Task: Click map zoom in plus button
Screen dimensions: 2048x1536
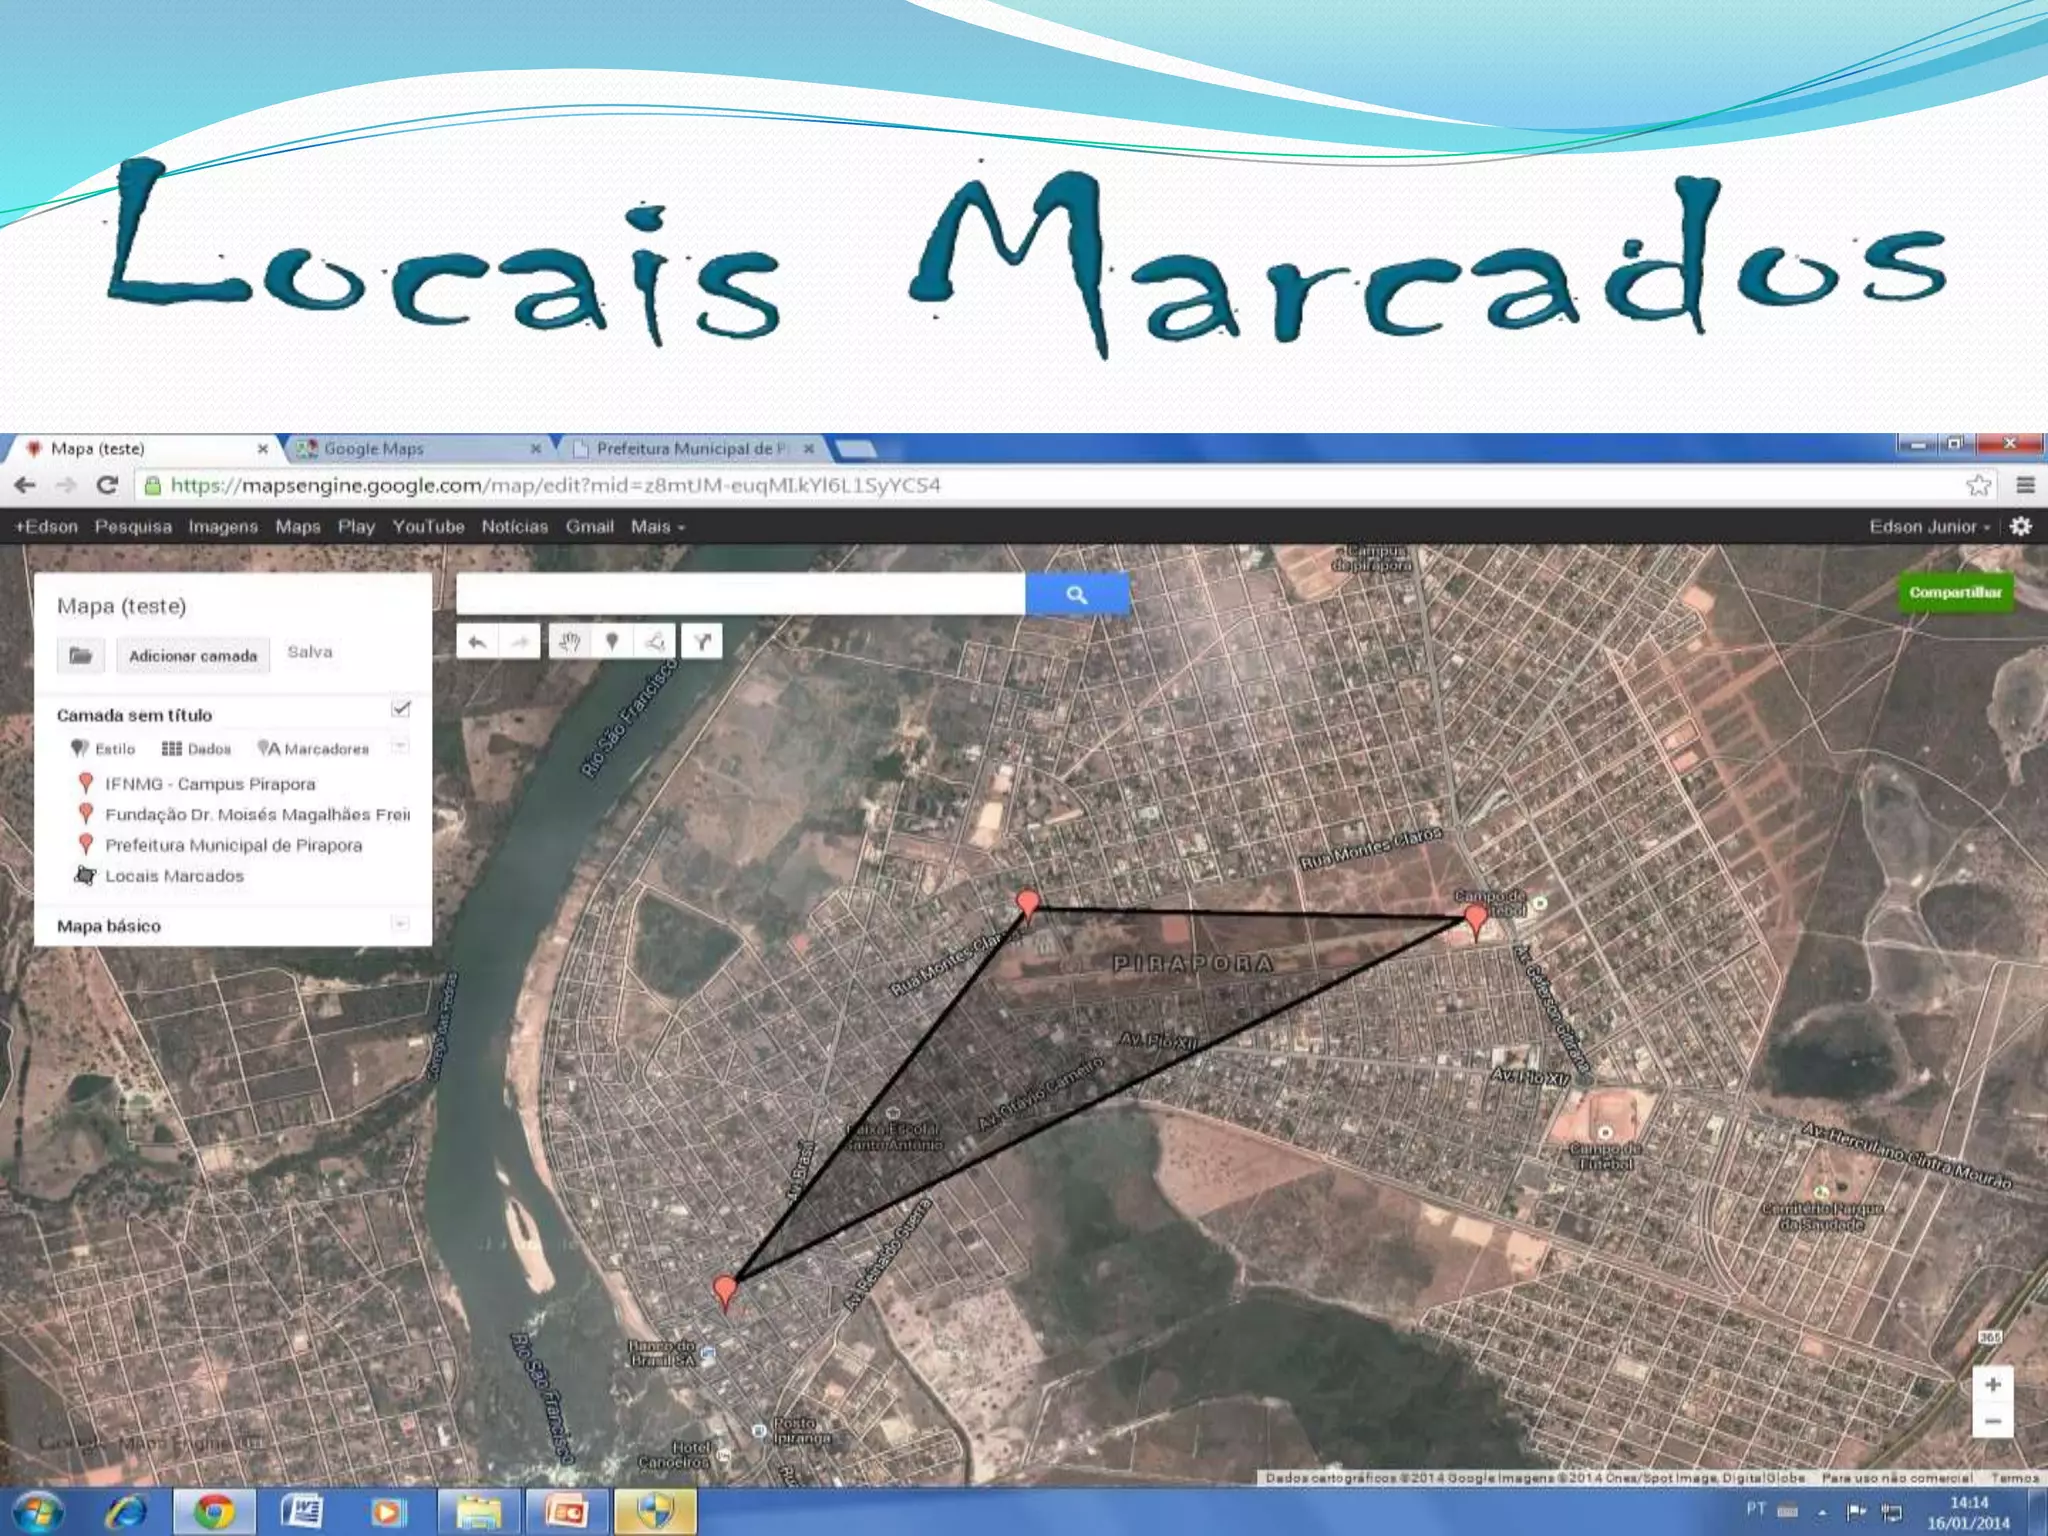Action: [x=1992, y=1385]
